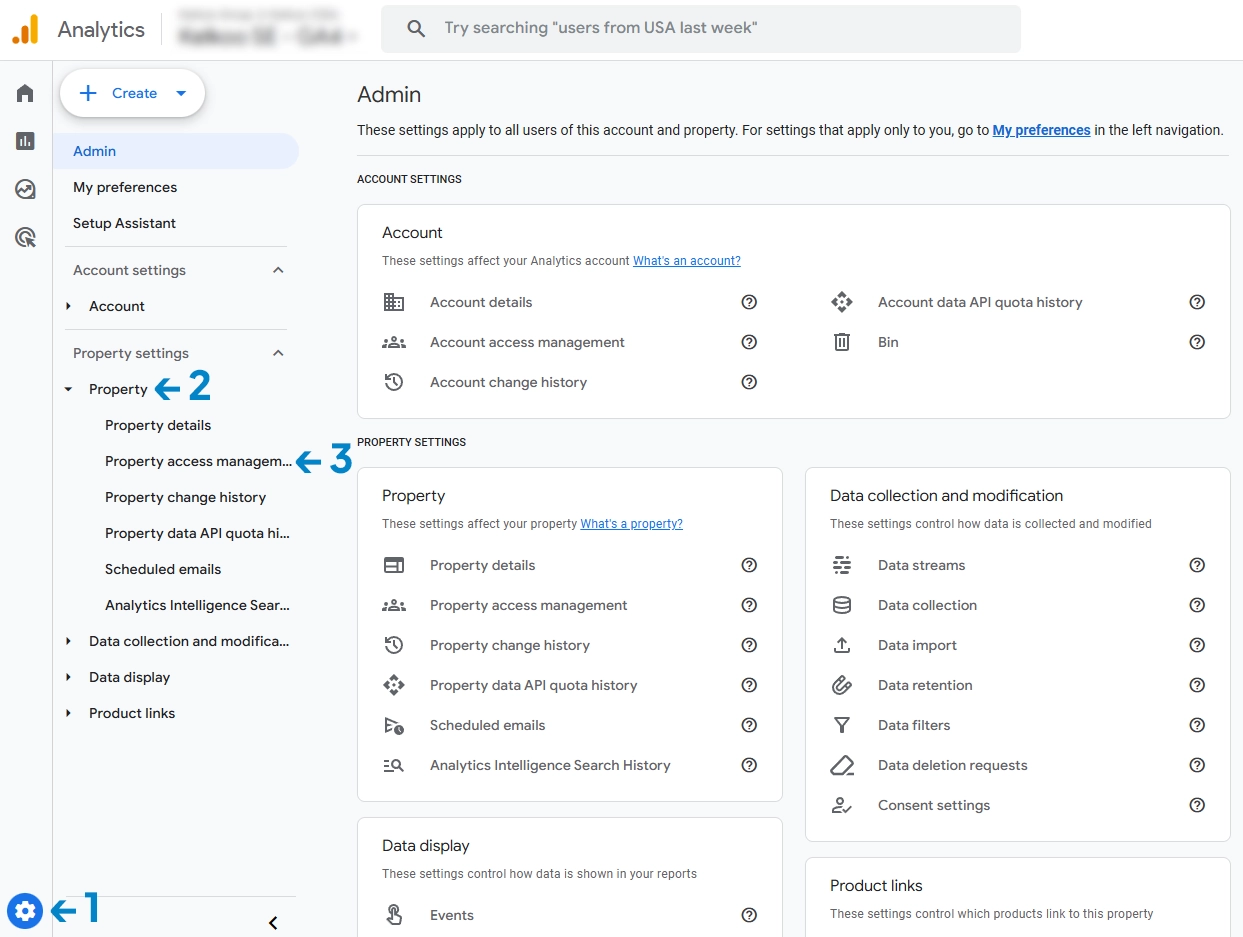Click the Bin trash icon
1243x937 pixels.
pos(842,342)
